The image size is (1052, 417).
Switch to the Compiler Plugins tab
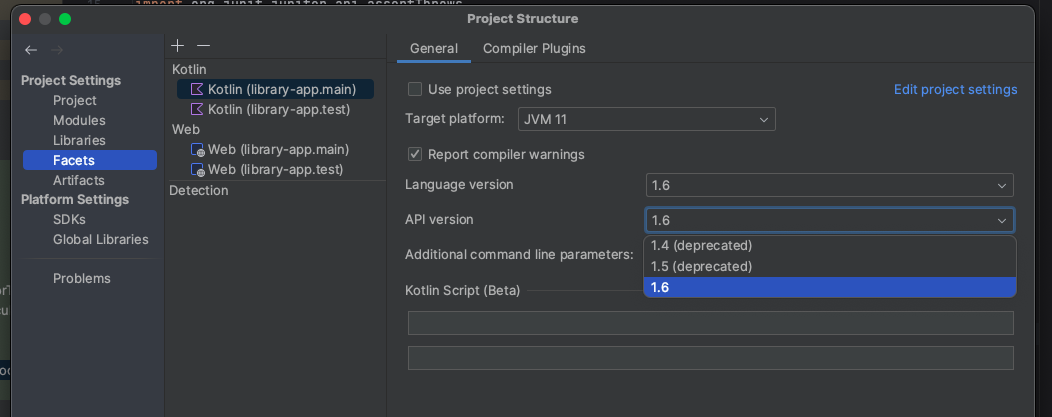pos(534,48)
